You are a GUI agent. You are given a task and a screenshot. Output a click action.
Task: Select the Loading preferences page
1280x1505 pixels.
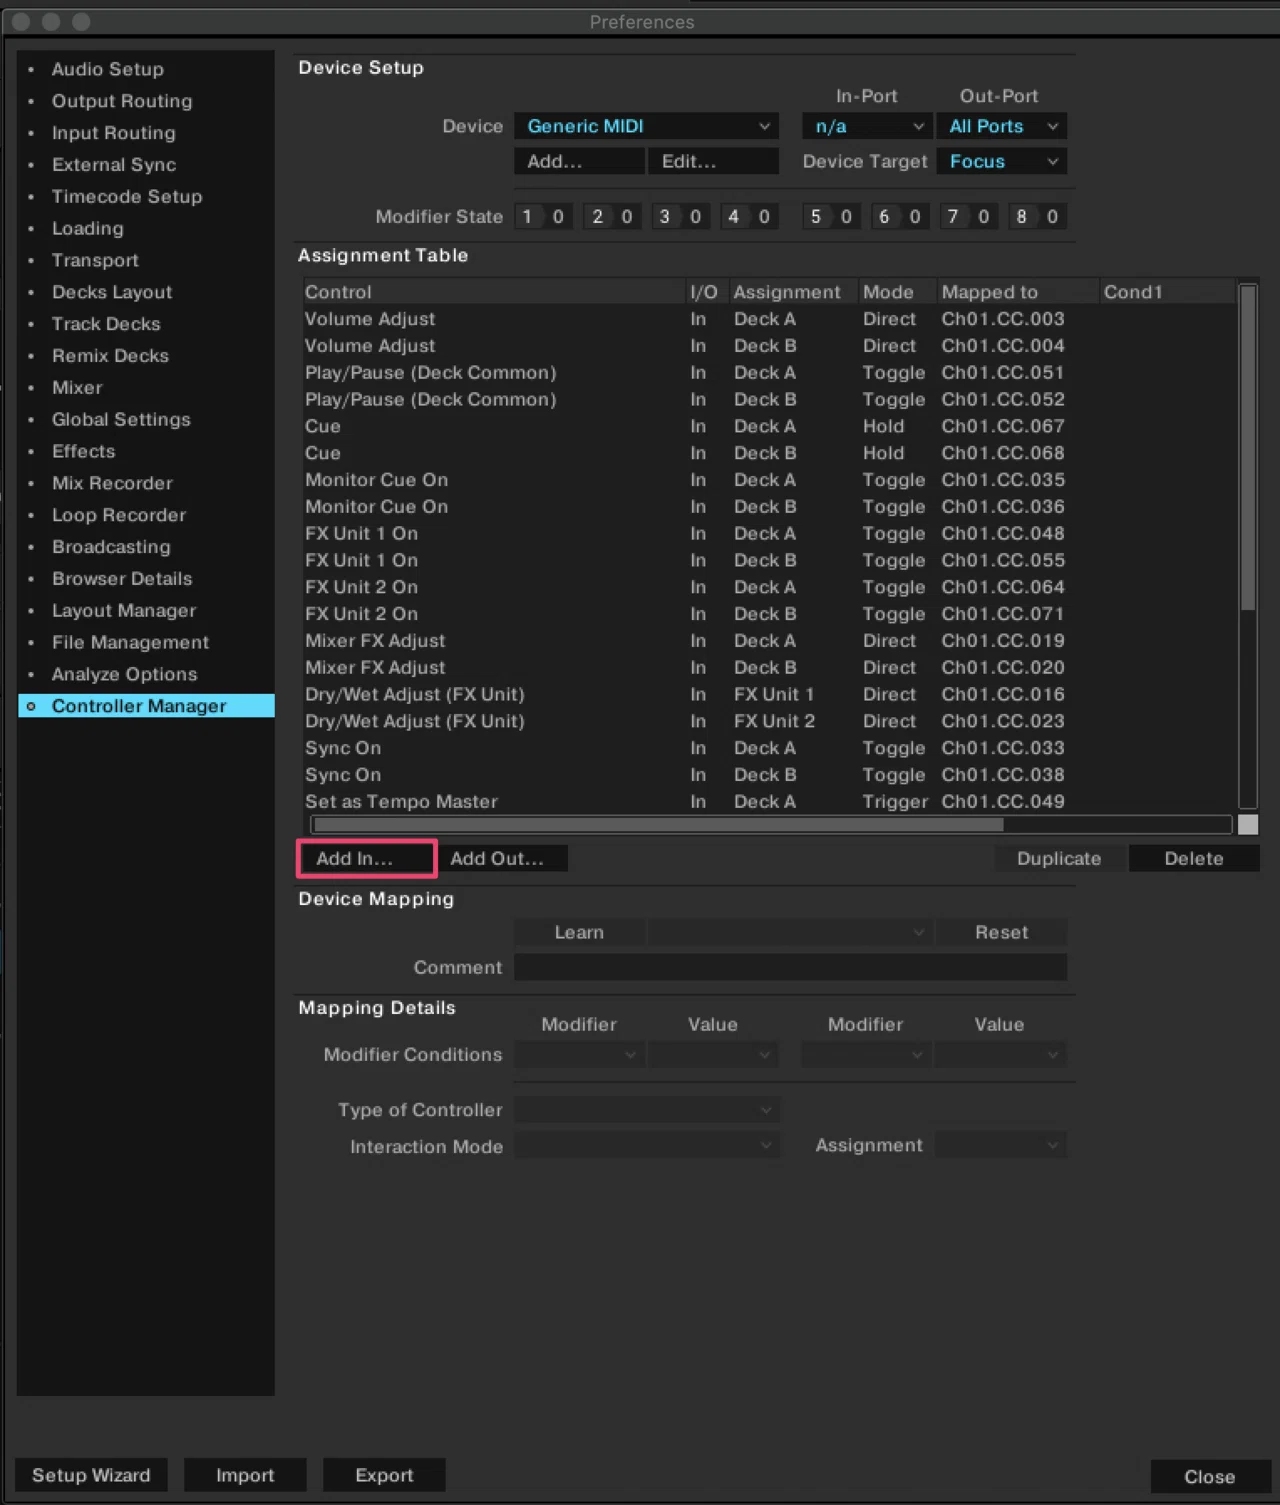(88, 229)
